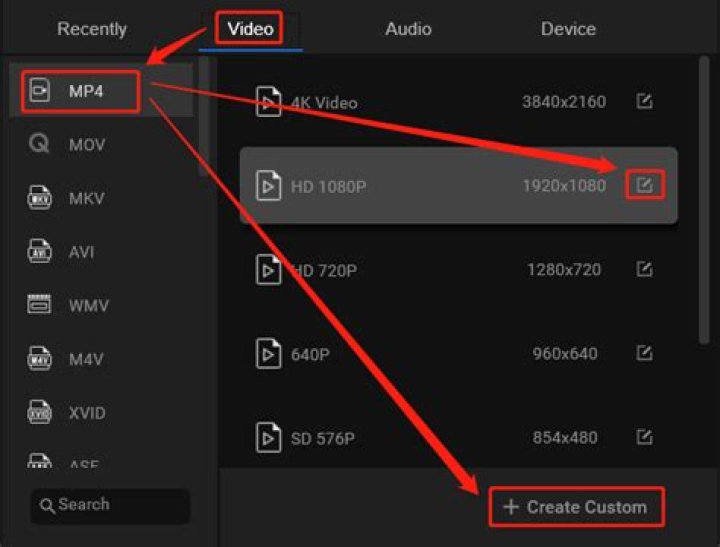
Task: Edit the HD 720P preset settings
Action: (644, 269)
